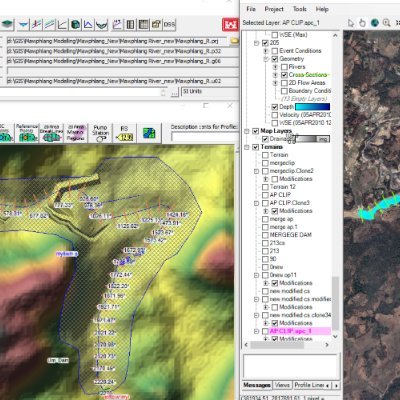This screenshot has height=400, width=400.
Task: Uncheck the Cross-Sections layer checkbox
Action: tap(284, 75)
